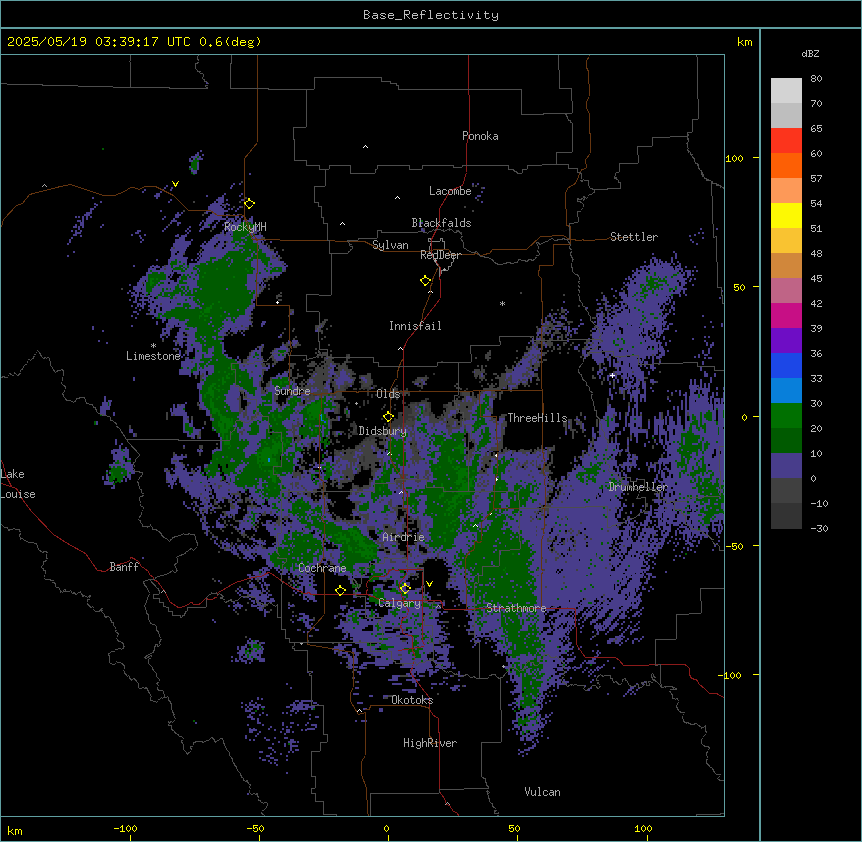The height and width of the screenshot is (842, 862).
Task: Click the white asterisk above Limestone label
Action: 153,345
